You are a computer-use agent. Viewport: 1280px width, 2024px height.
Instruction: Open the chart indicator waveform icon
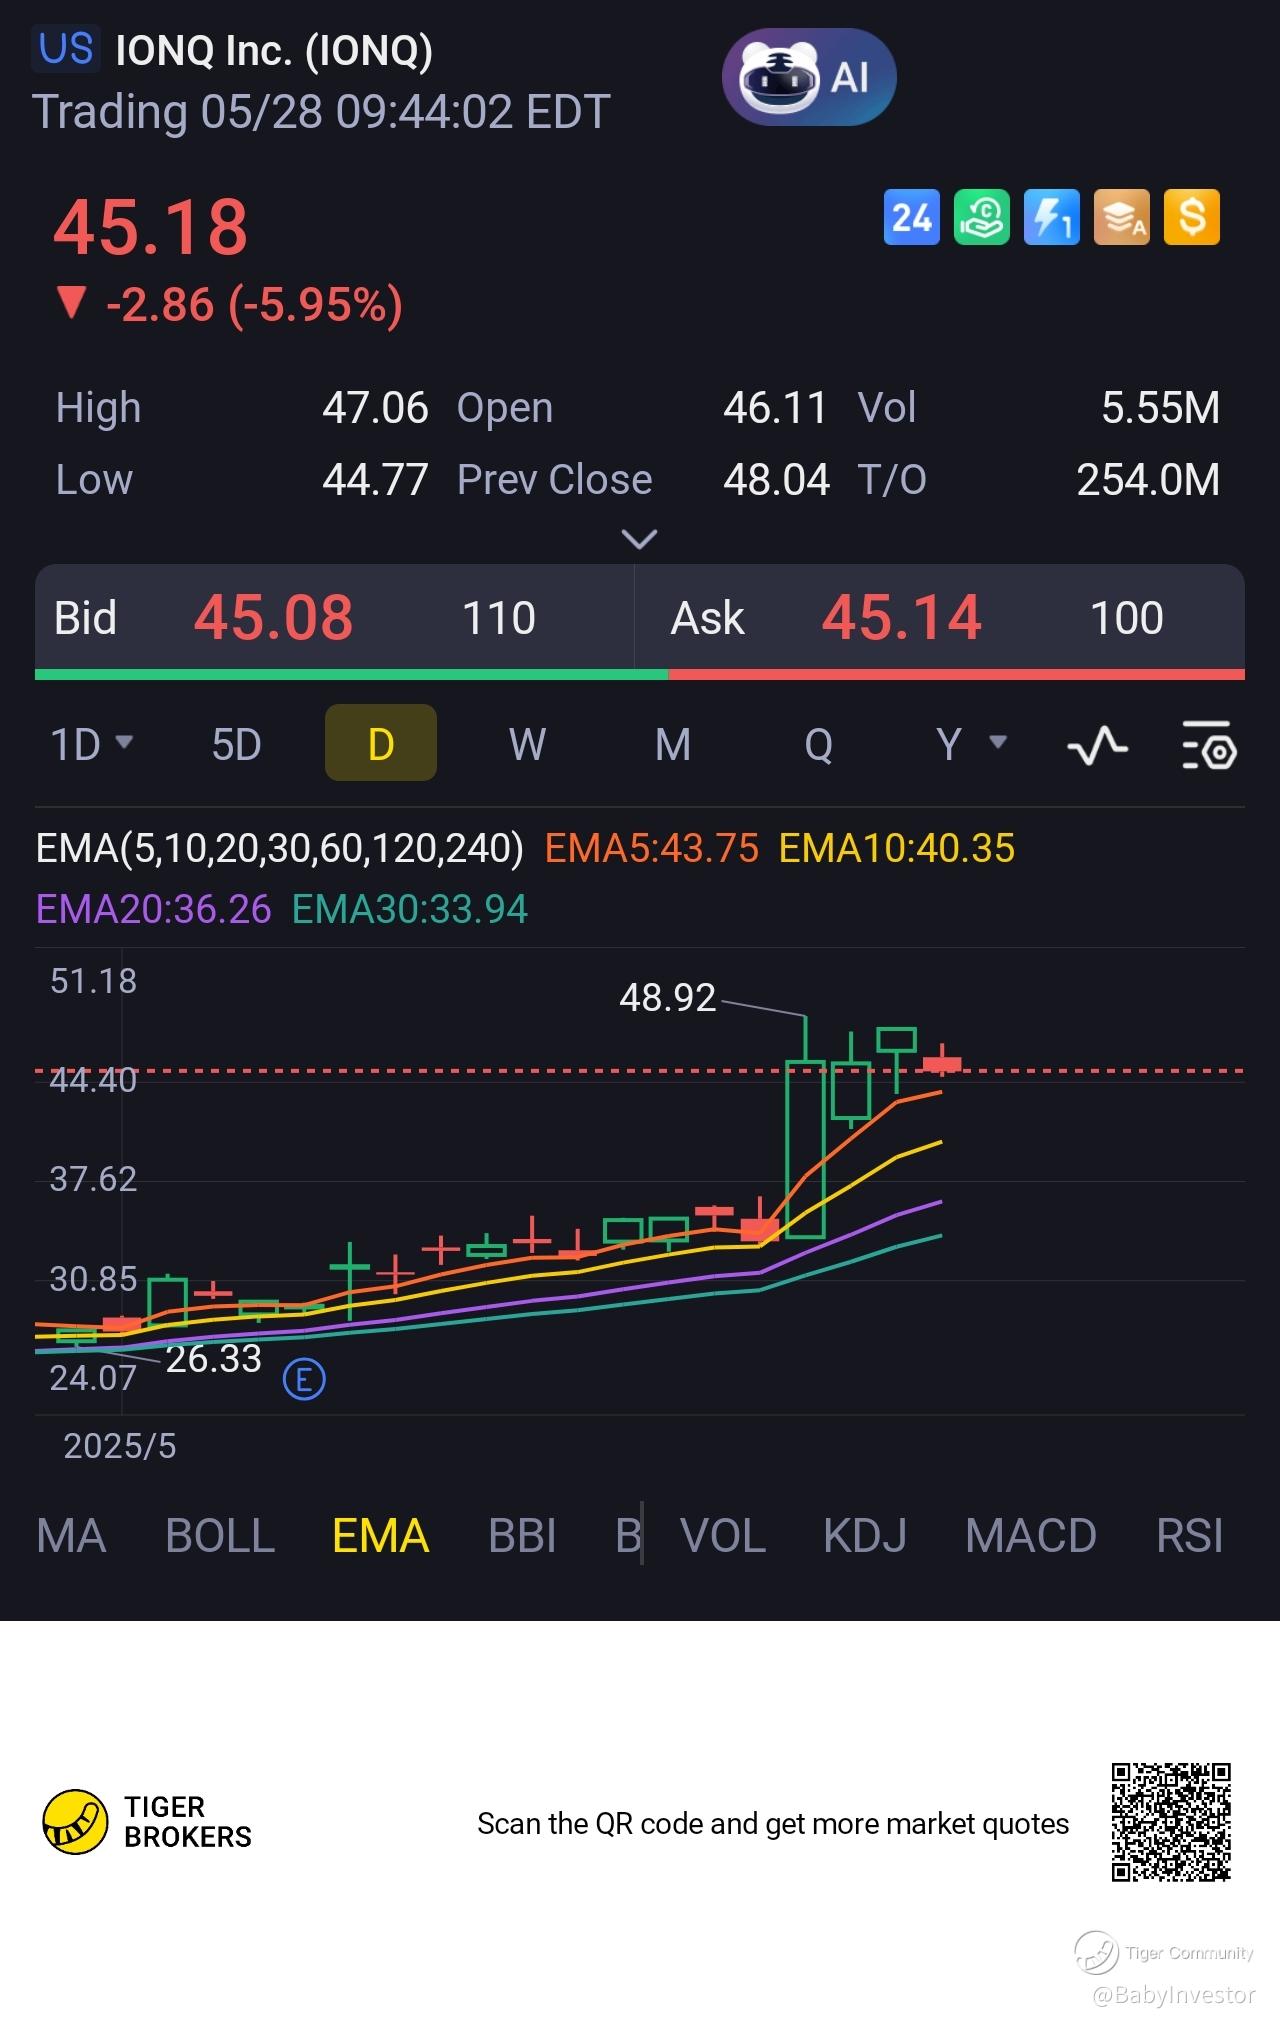click(1097, 745)
